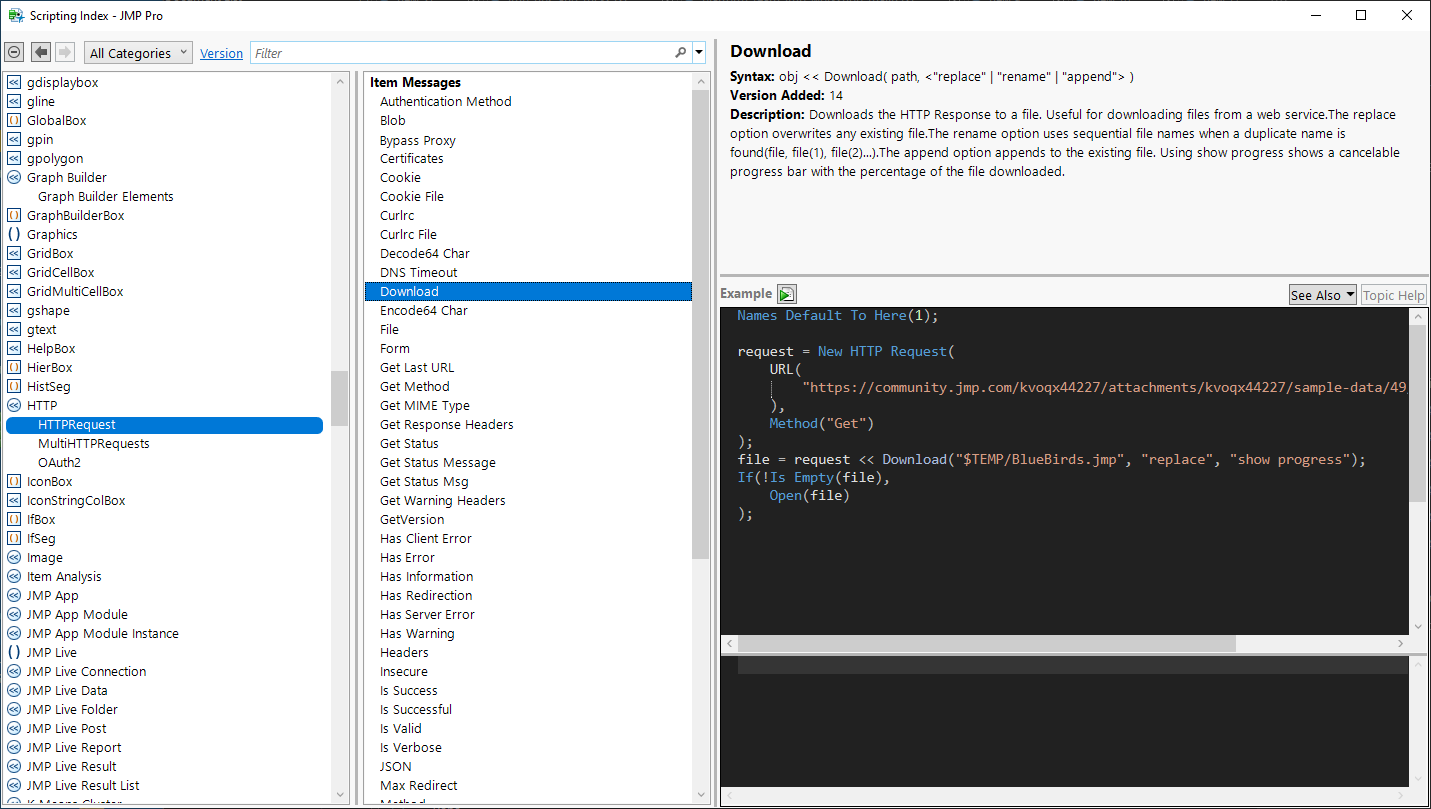Open the See Also dropdown

[x=1322, y=295]
